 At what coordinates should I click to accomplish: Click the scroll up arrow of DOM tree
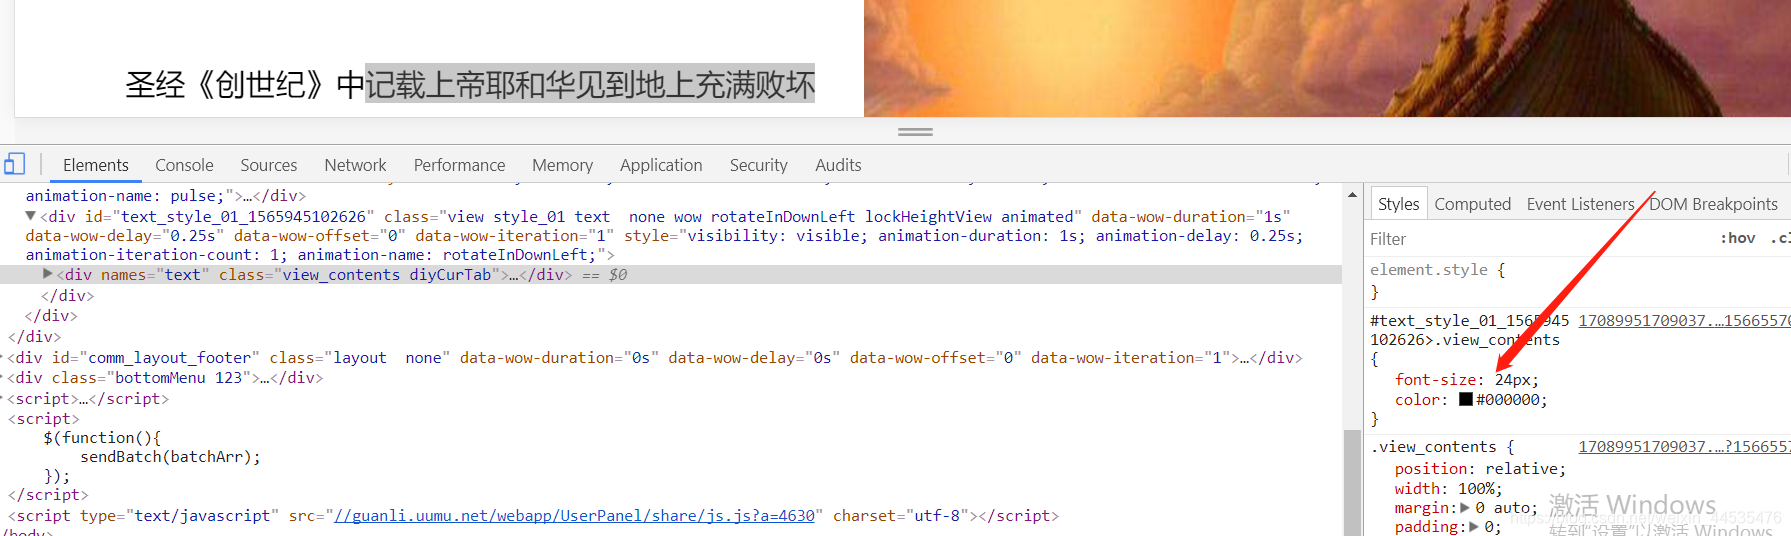[x=1352, y=194]
